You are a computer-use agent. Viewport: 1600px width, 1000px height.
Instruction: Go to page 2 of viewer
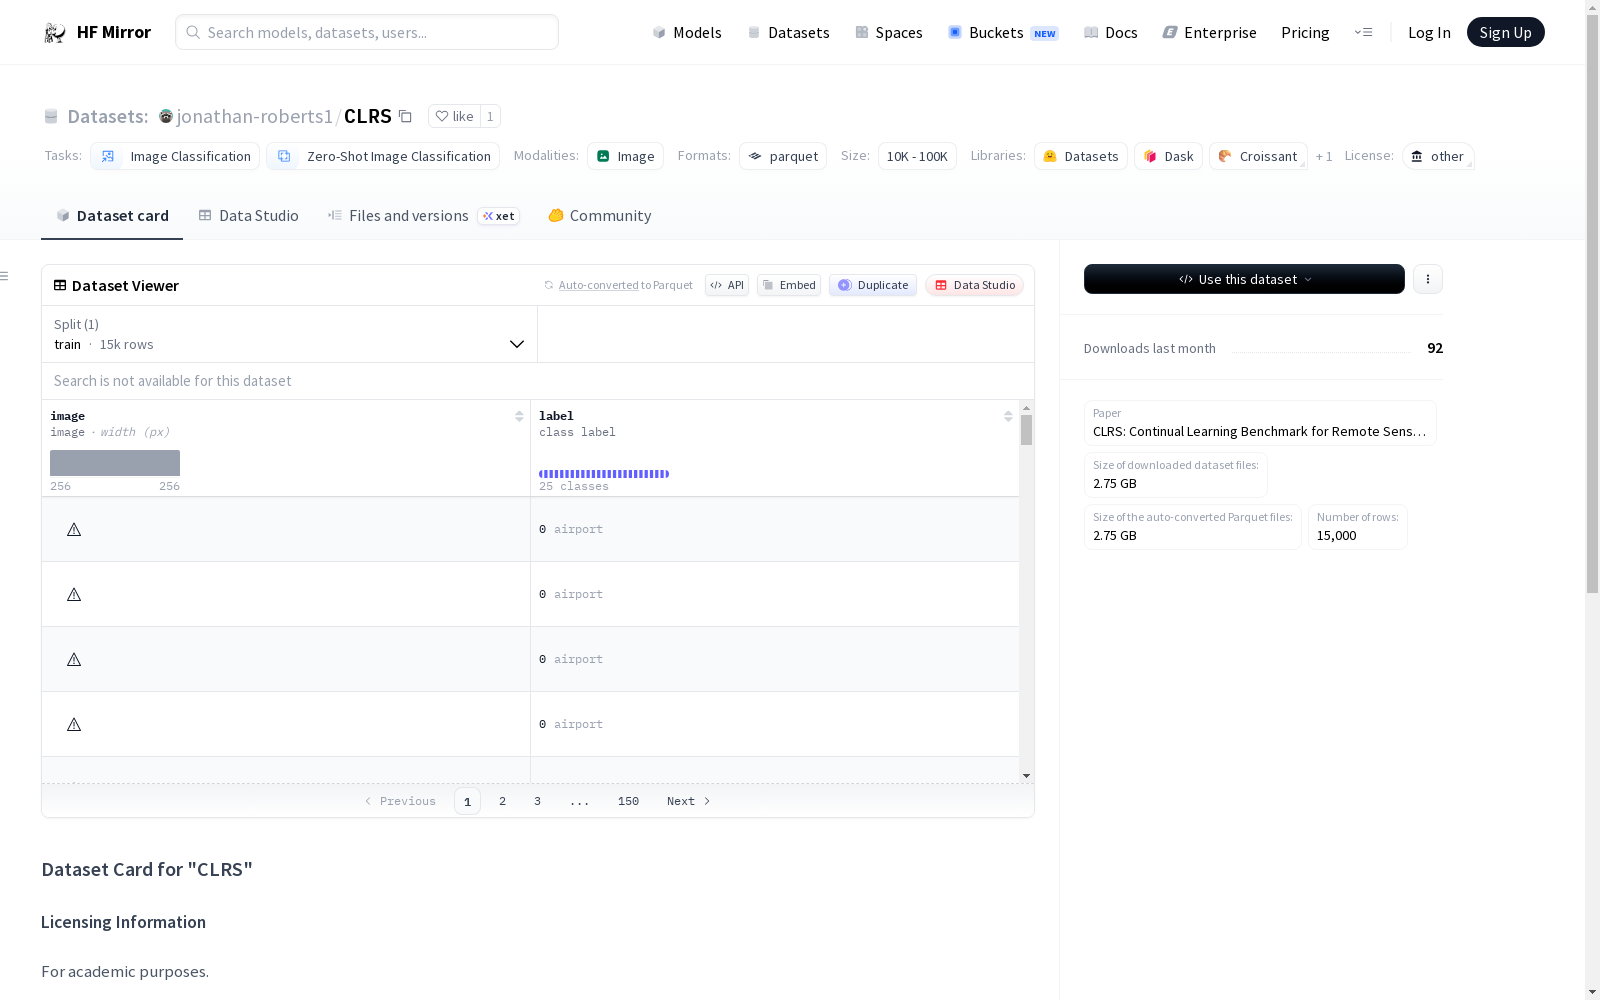(x=502, y=801)
